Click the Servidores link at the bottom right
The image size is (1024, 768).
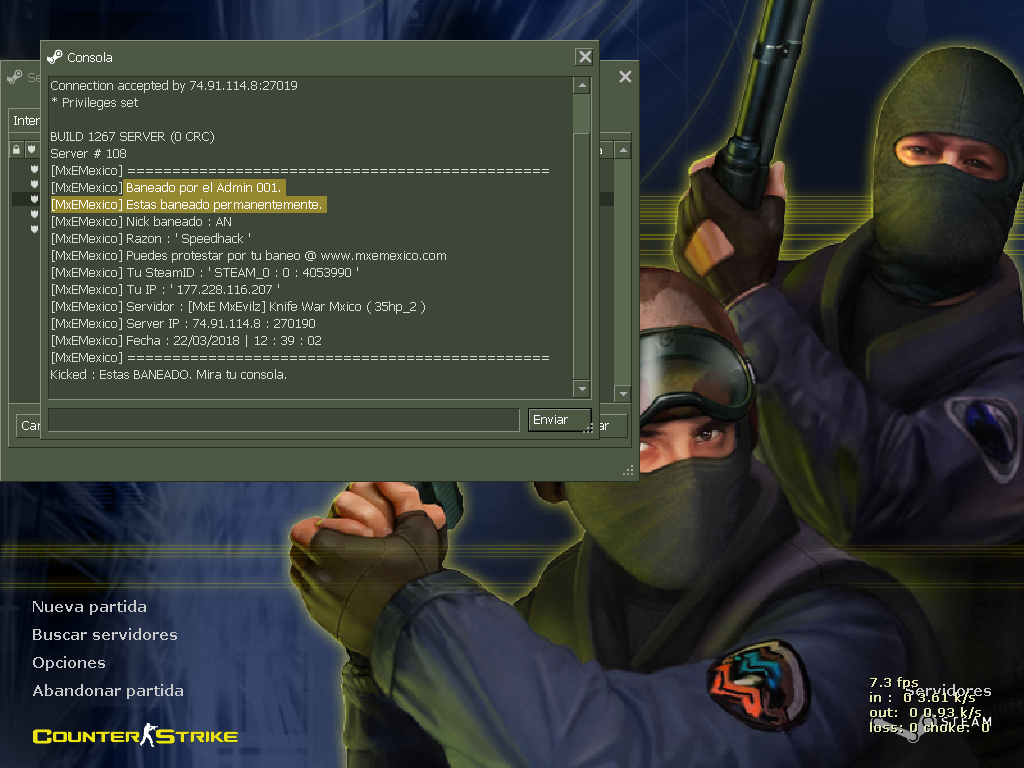[x=948, y=691]
